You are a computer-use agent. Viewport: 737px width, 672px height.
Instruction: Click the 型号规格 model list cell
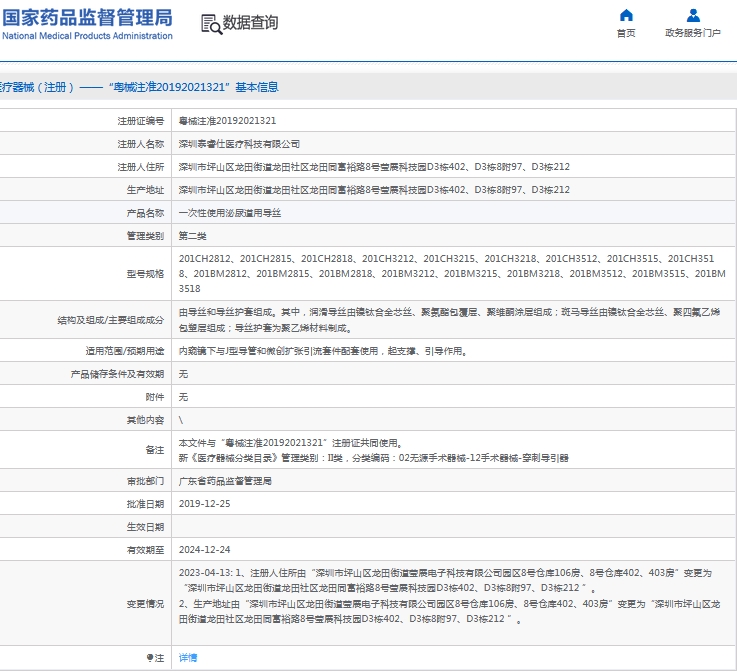click(453, 273)
